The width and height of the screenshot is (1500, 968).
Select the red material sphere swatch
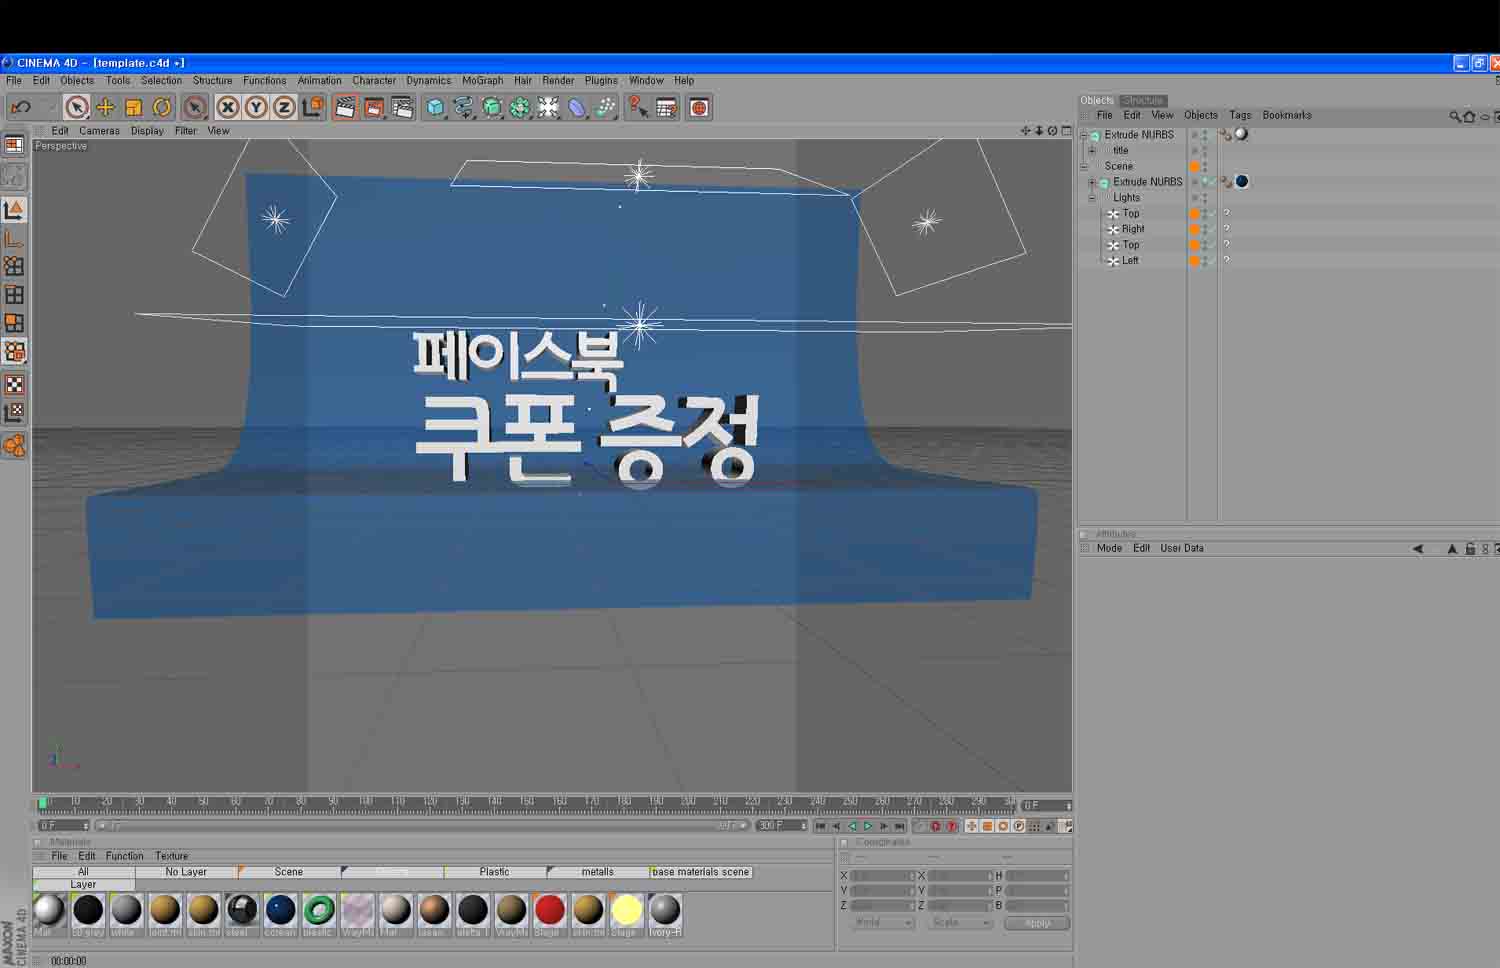[x=549, y=910]
